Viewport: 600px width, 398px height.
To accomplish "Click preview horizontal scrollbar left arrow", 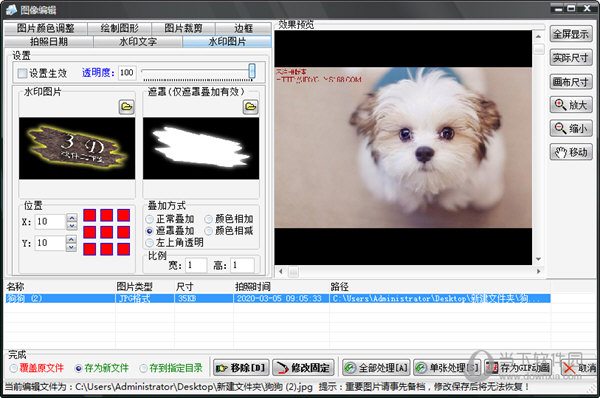I will 281,271.
